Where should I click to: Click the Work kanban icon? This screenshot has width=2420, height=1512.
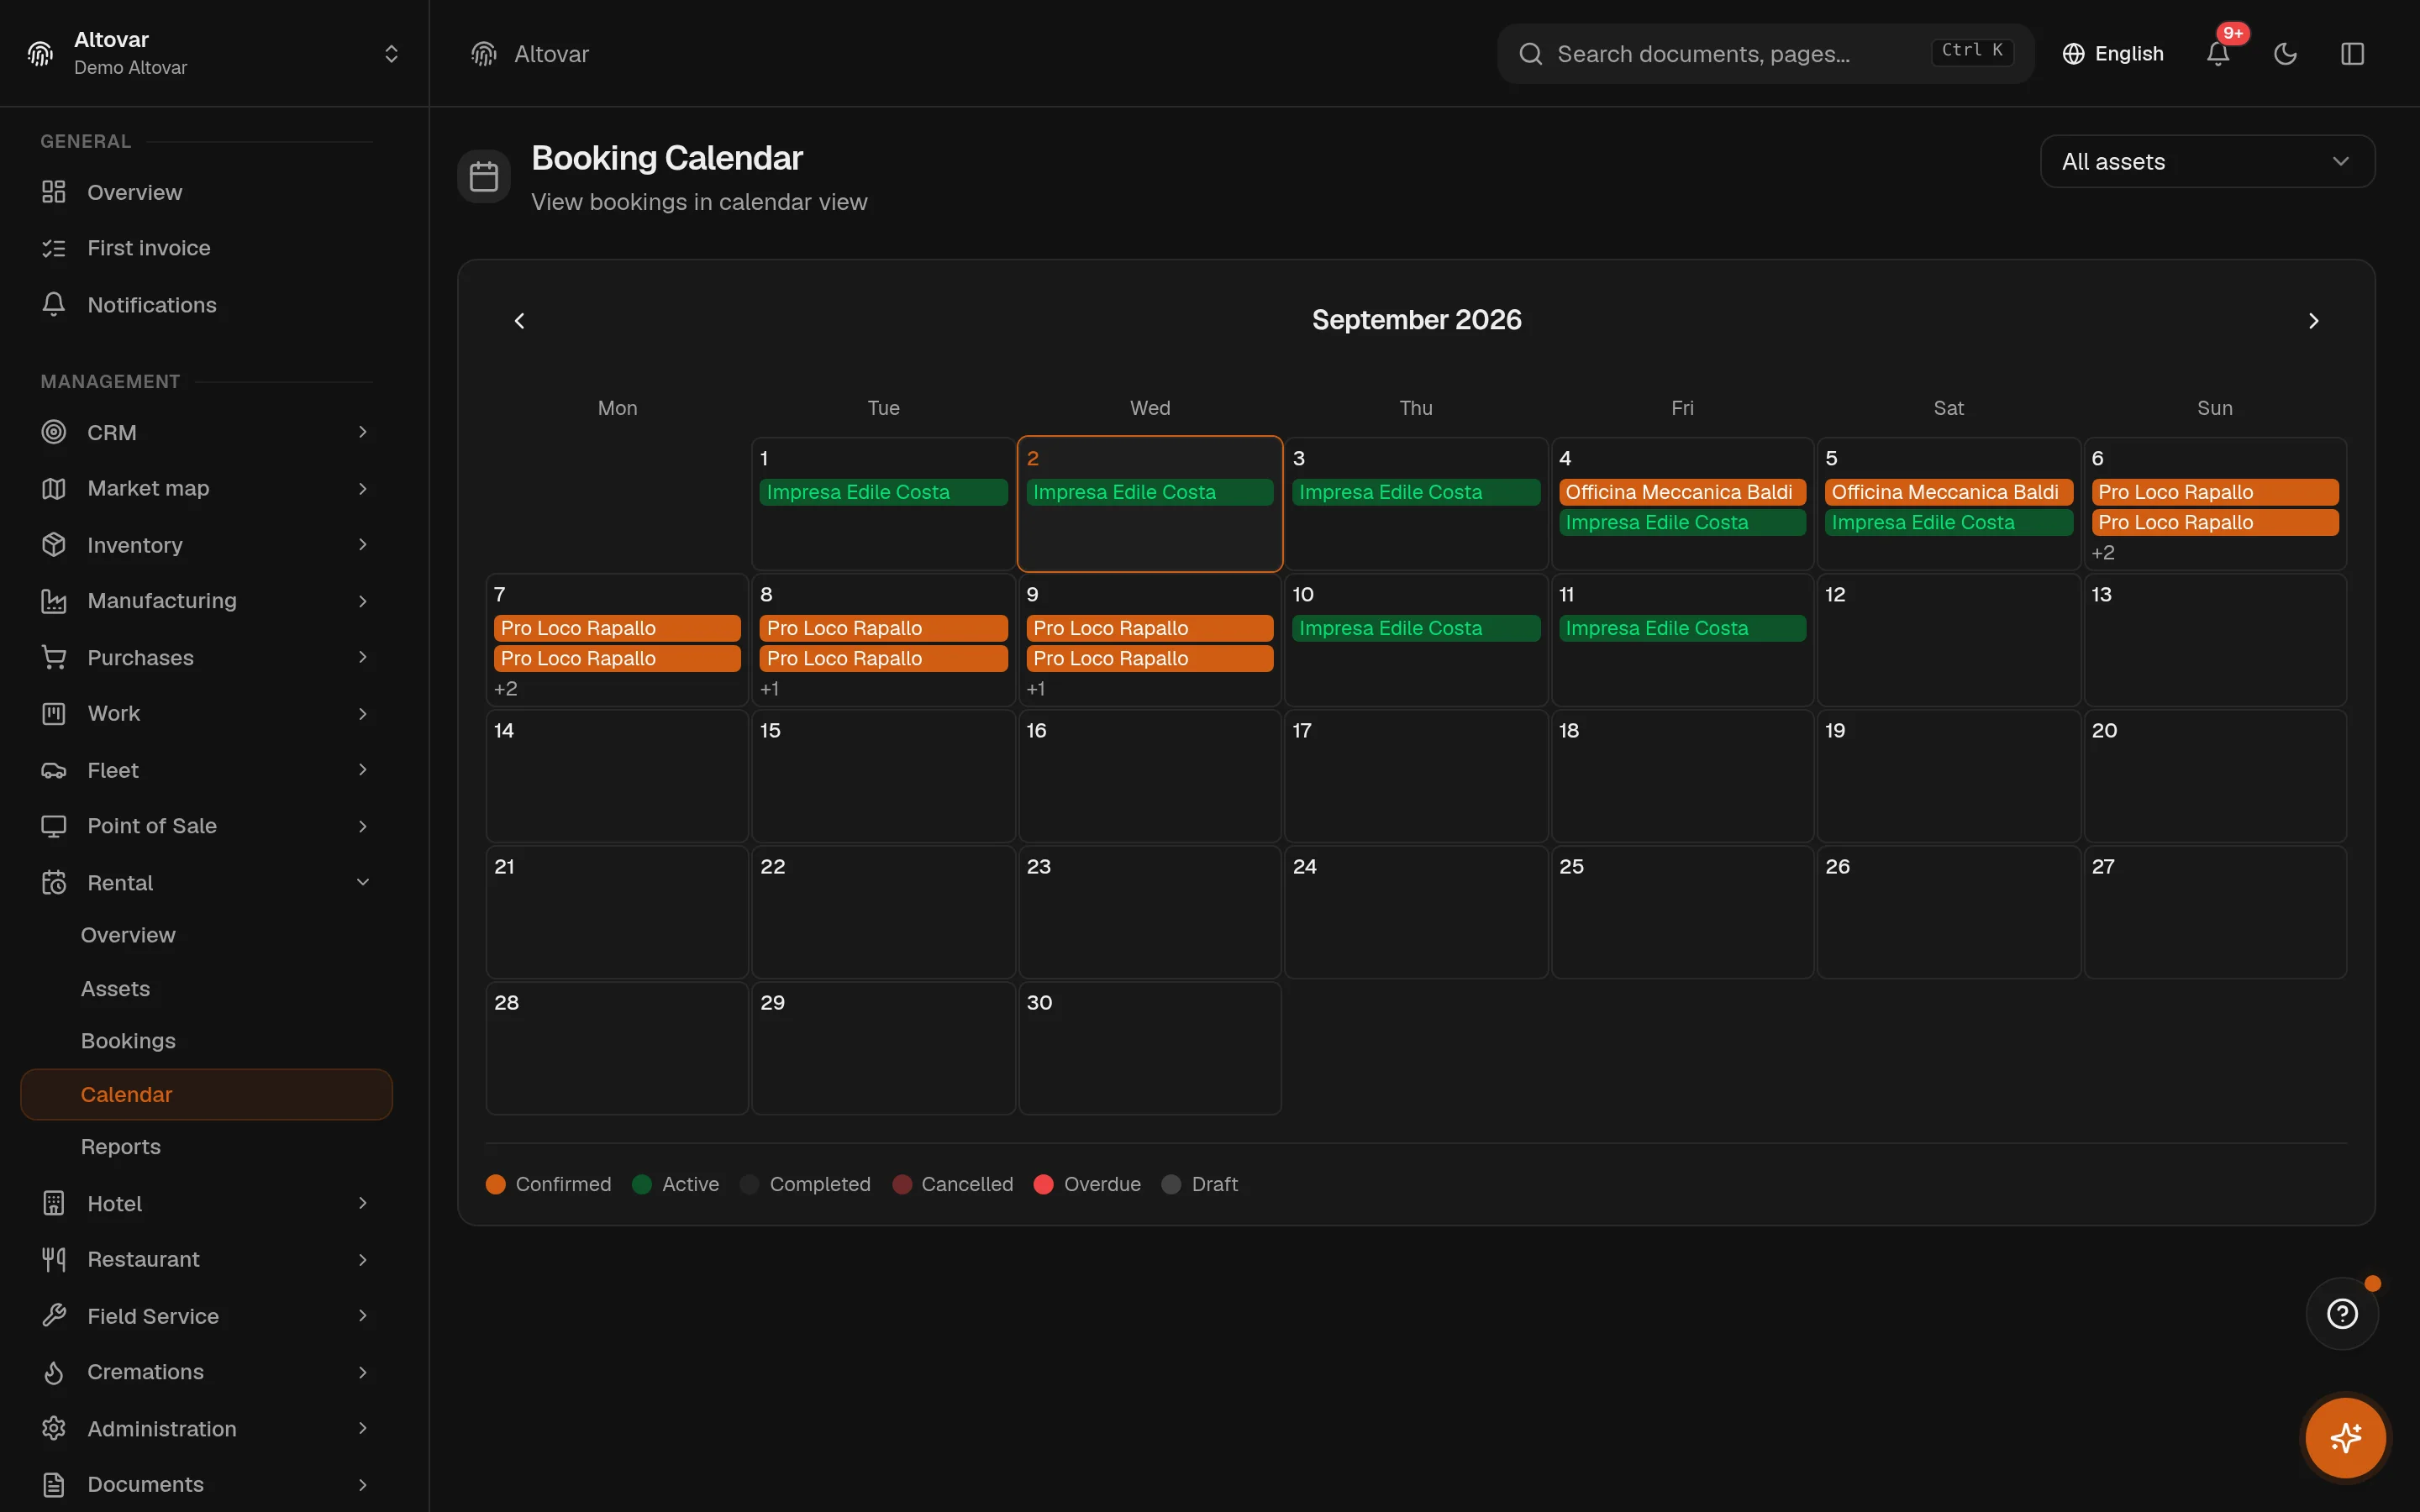(x=54, y=713)
